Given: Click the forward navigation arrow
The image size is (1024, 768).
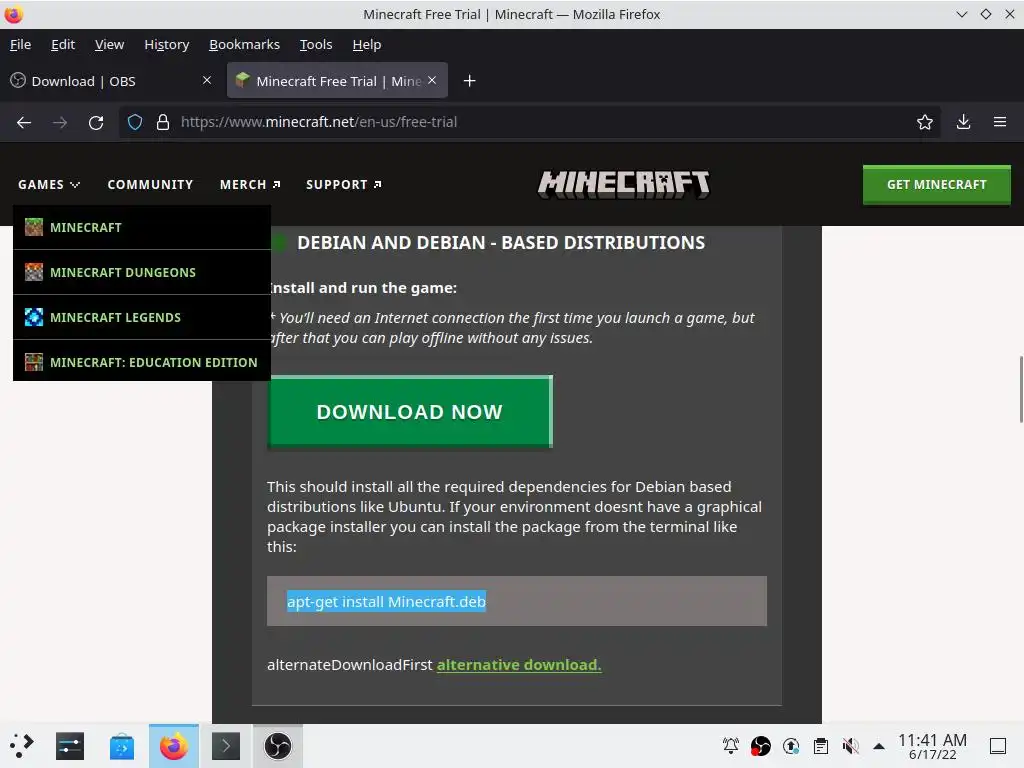Looking at the screenshot, I should 60,122.
